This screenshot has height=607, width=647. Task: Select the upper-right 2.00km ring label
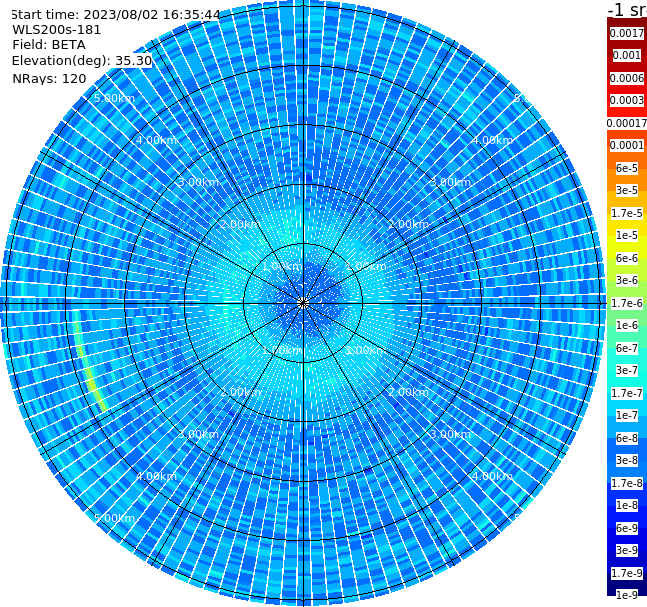(408, 224)
